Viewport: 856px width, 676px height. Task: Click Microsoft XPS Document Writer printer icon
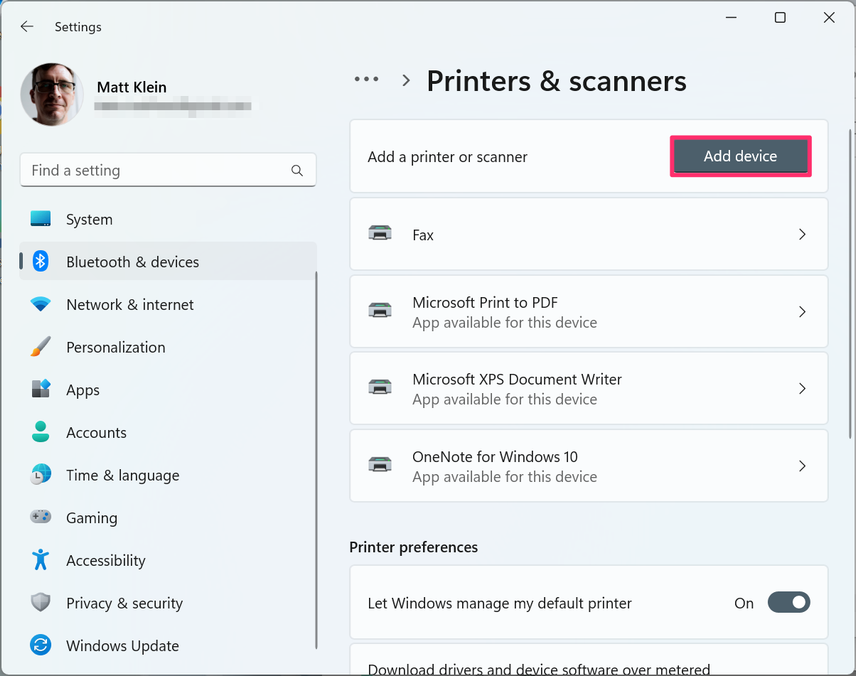click(380, 387)
